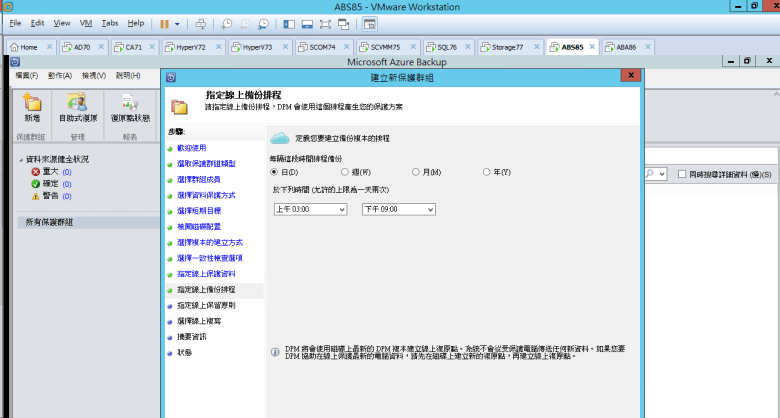The image size is (780, 418).
Task: Click the unity mode toolbar icon
Action: pos(344,24)
